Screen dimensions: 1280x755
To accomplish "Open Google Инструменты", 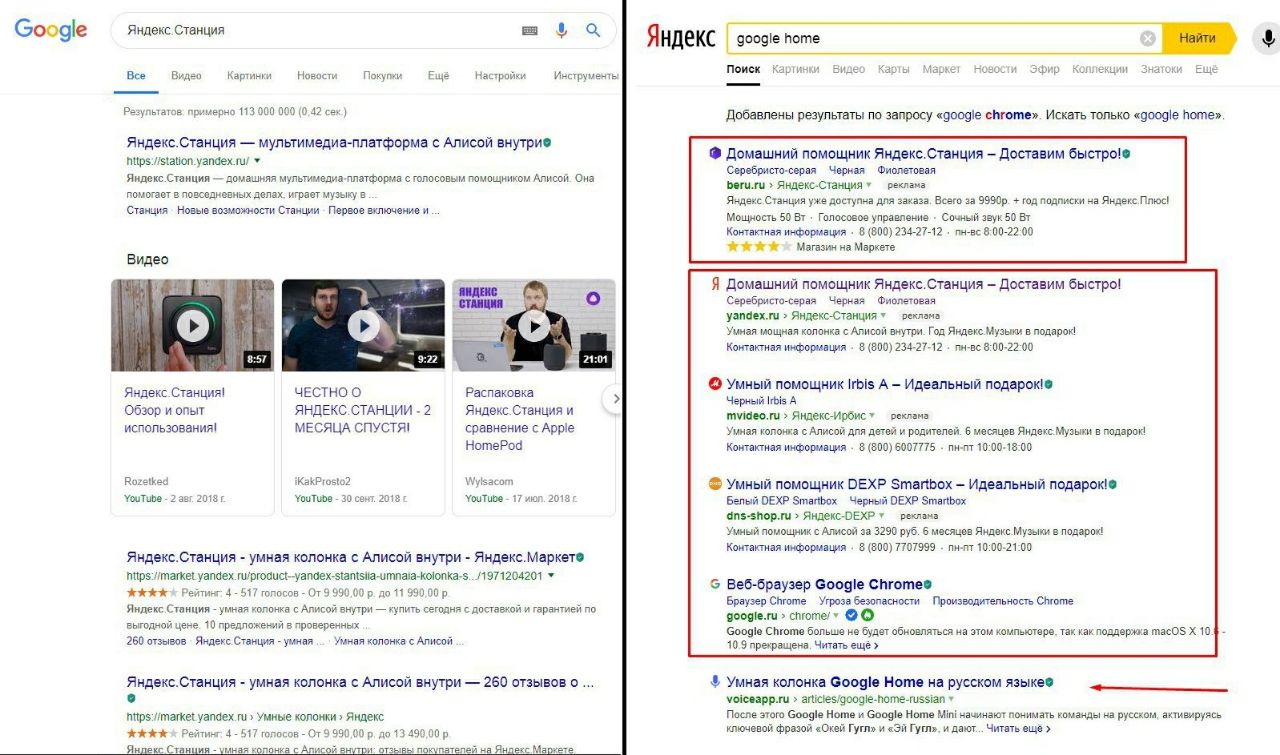I will click(x=586, y=76).
